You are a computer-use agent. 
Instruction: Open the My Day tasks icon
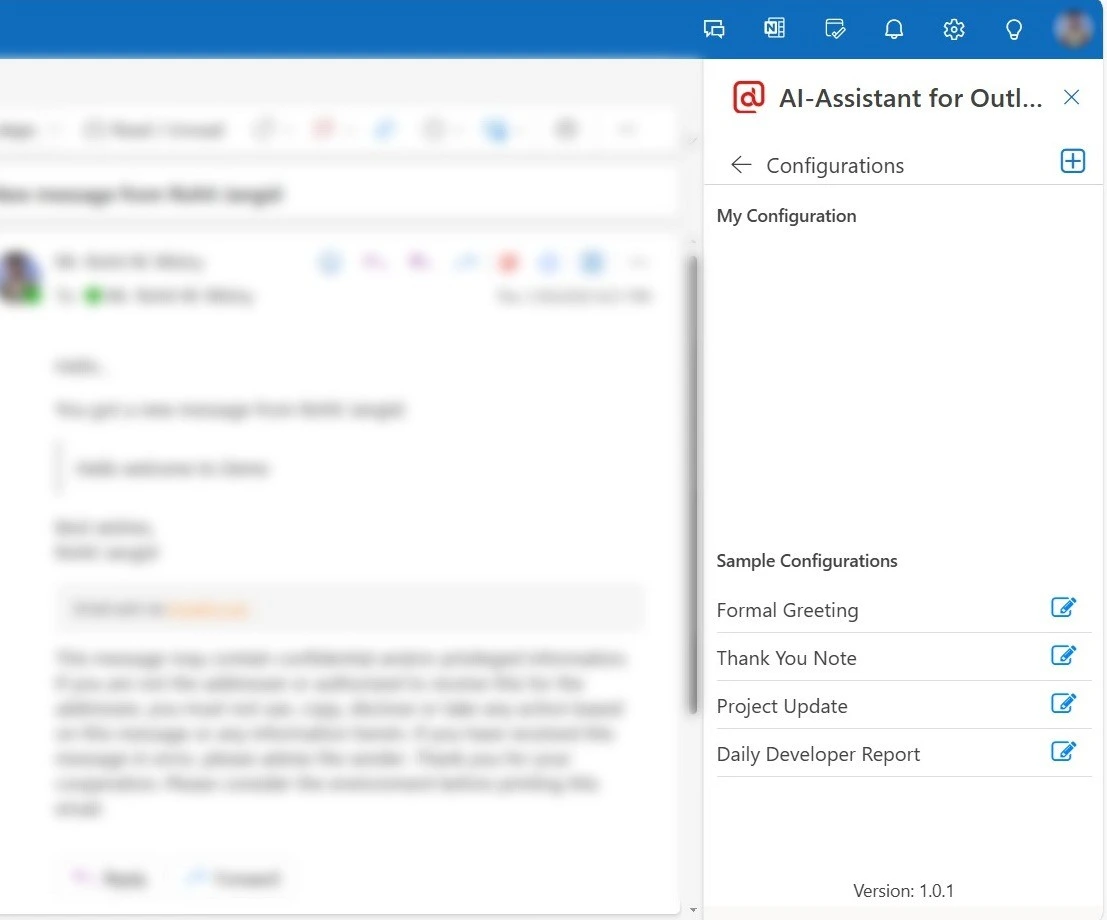tap(834, 29)
